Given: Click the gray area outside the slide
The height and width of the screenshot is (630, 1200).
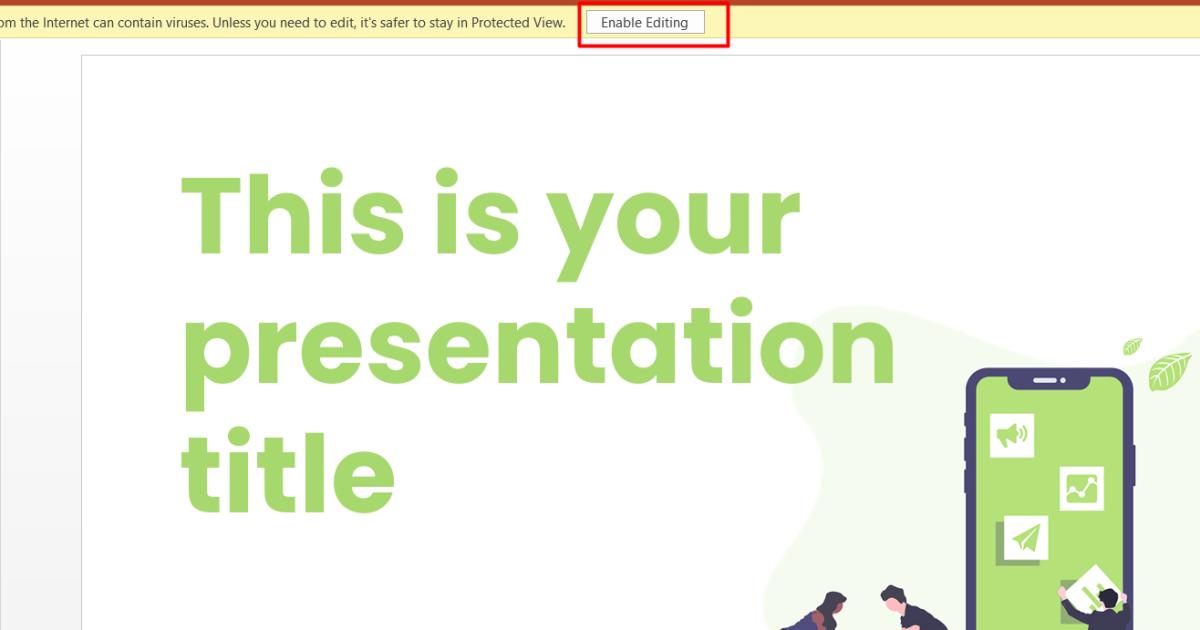Looking at the screenshot, I should click(40, 300).
